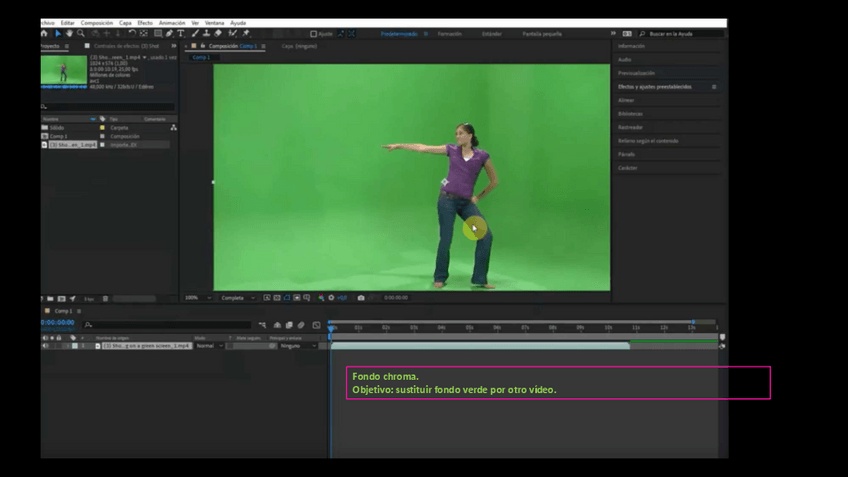
Task: Create new folder in the Project panel
Action: pyautogui.click(x=52, y=299)
